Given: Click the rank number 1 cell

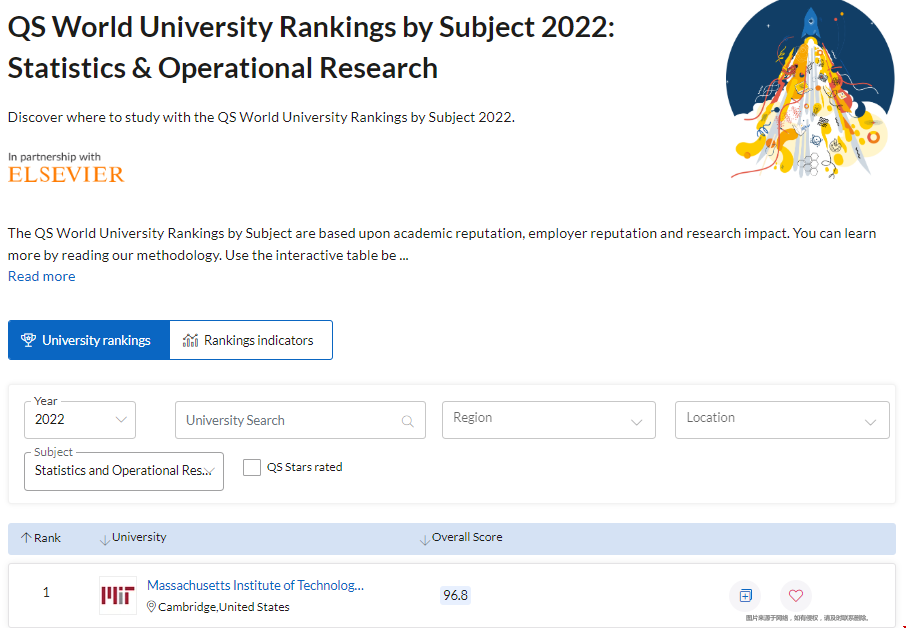Looking at the screenshot, I should 46,592.
